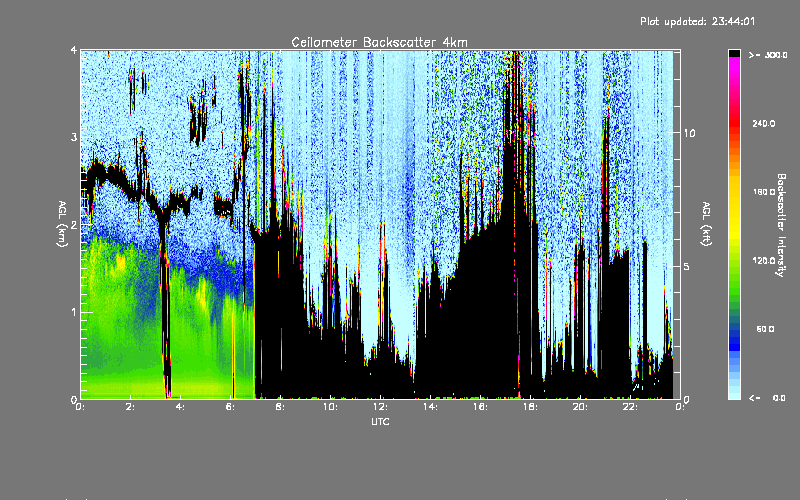Click the '1' tick on the km axis
The image size is (800, 500).
click(x=74, y=312)
